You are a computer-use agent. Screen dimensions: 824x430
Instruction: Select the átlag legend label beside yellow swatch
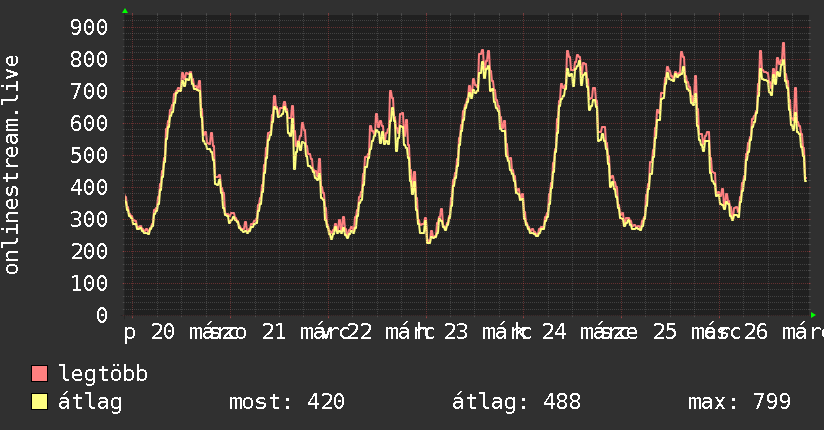[x=90, y=402]
